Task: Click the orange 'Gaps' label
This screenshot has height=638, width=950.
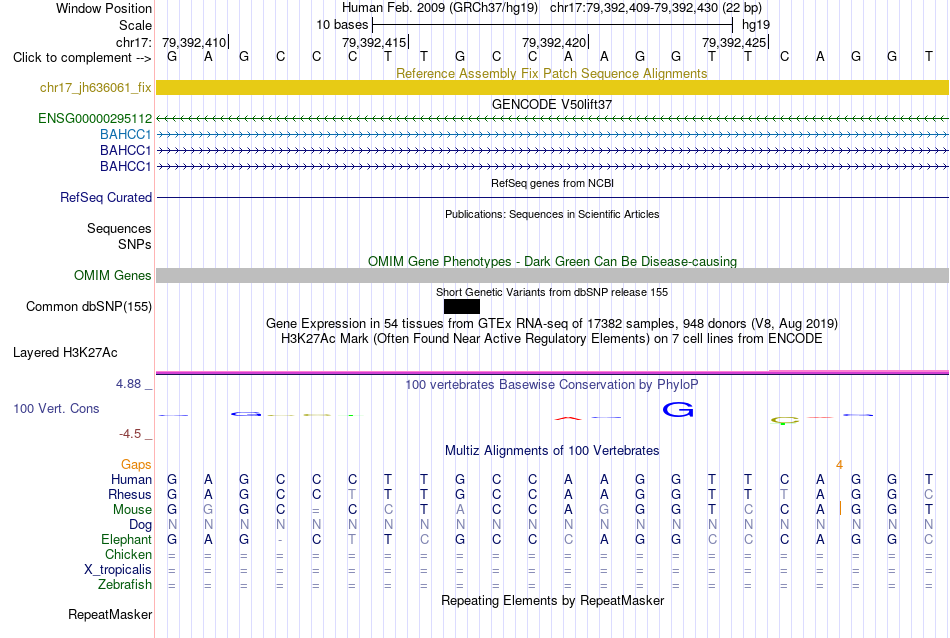Action: (x=136, y=465)
